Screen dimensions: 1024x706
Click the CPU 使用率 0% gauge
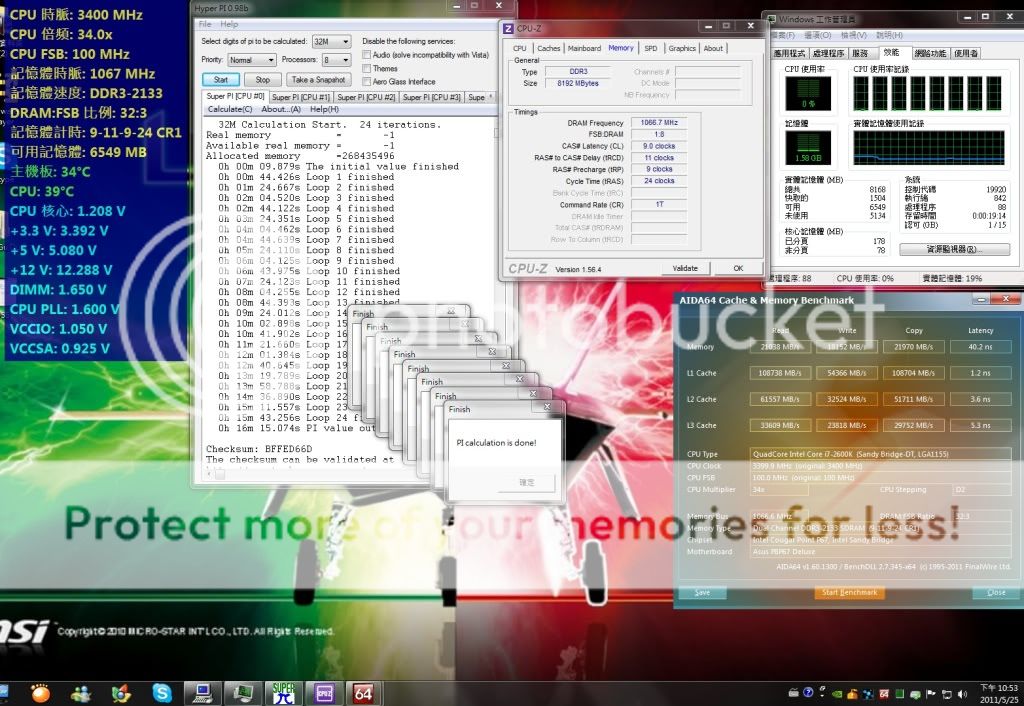(808, 93)
